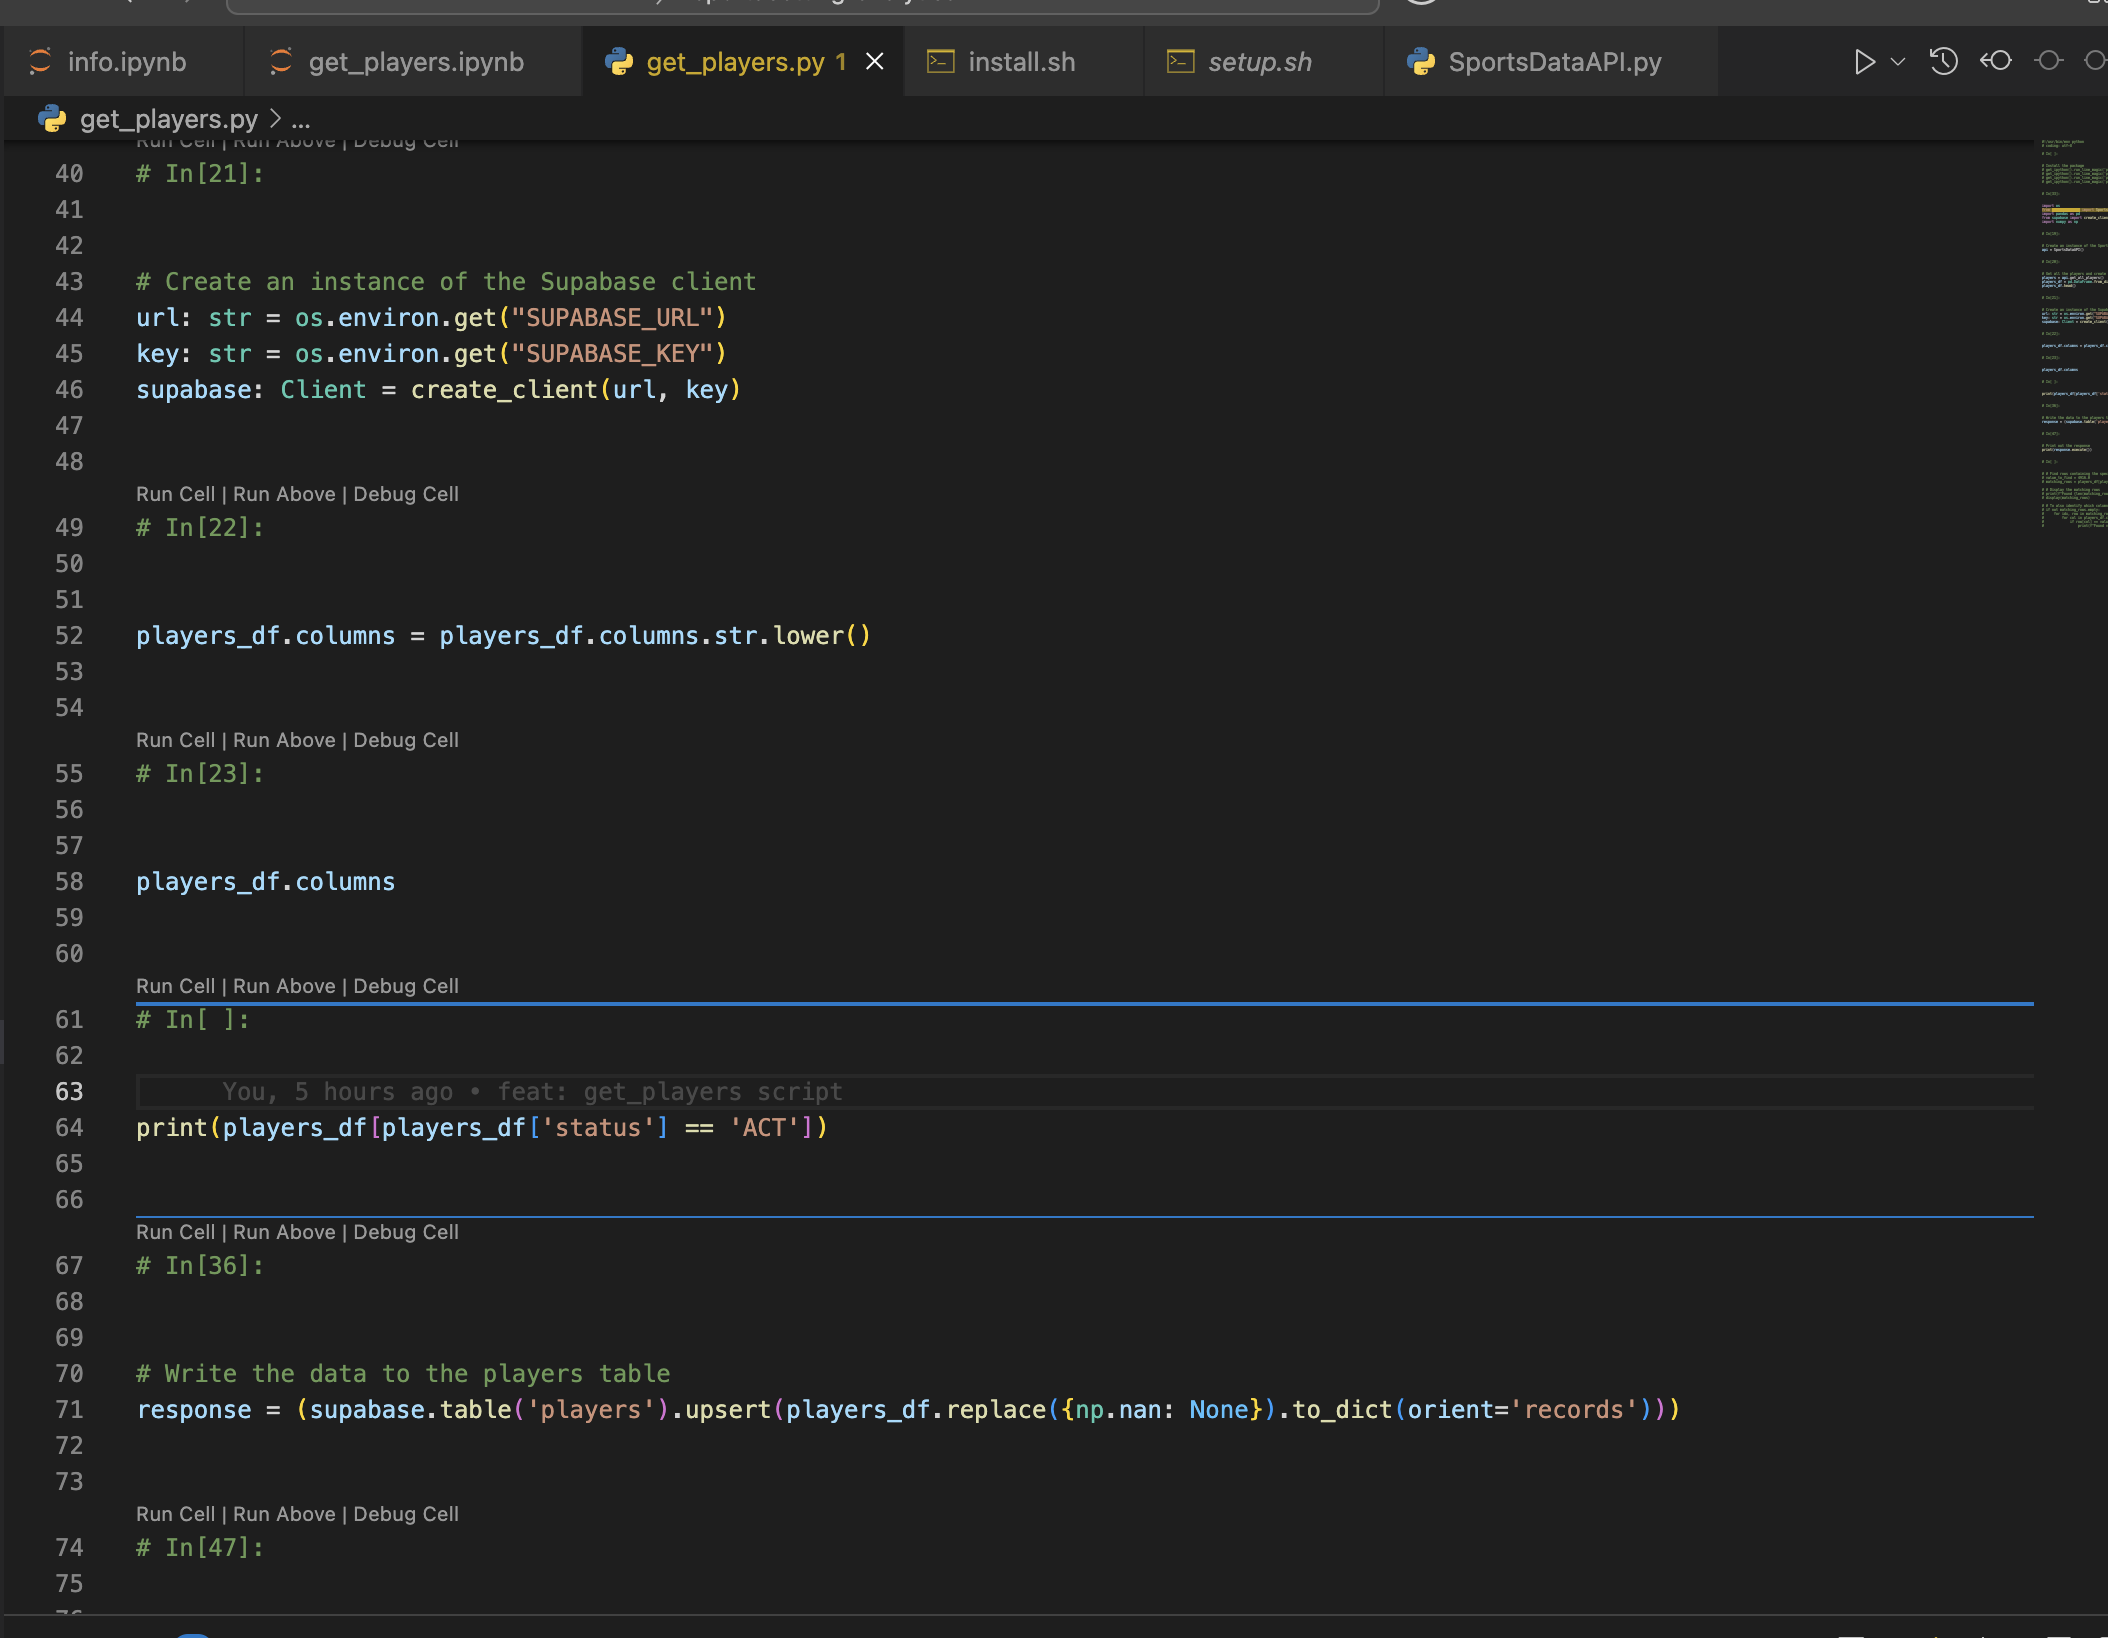Debug Cell for the In[22] cell
Image resolution: width=2108 pixels, height=1638 pixels.
point(406,494)
